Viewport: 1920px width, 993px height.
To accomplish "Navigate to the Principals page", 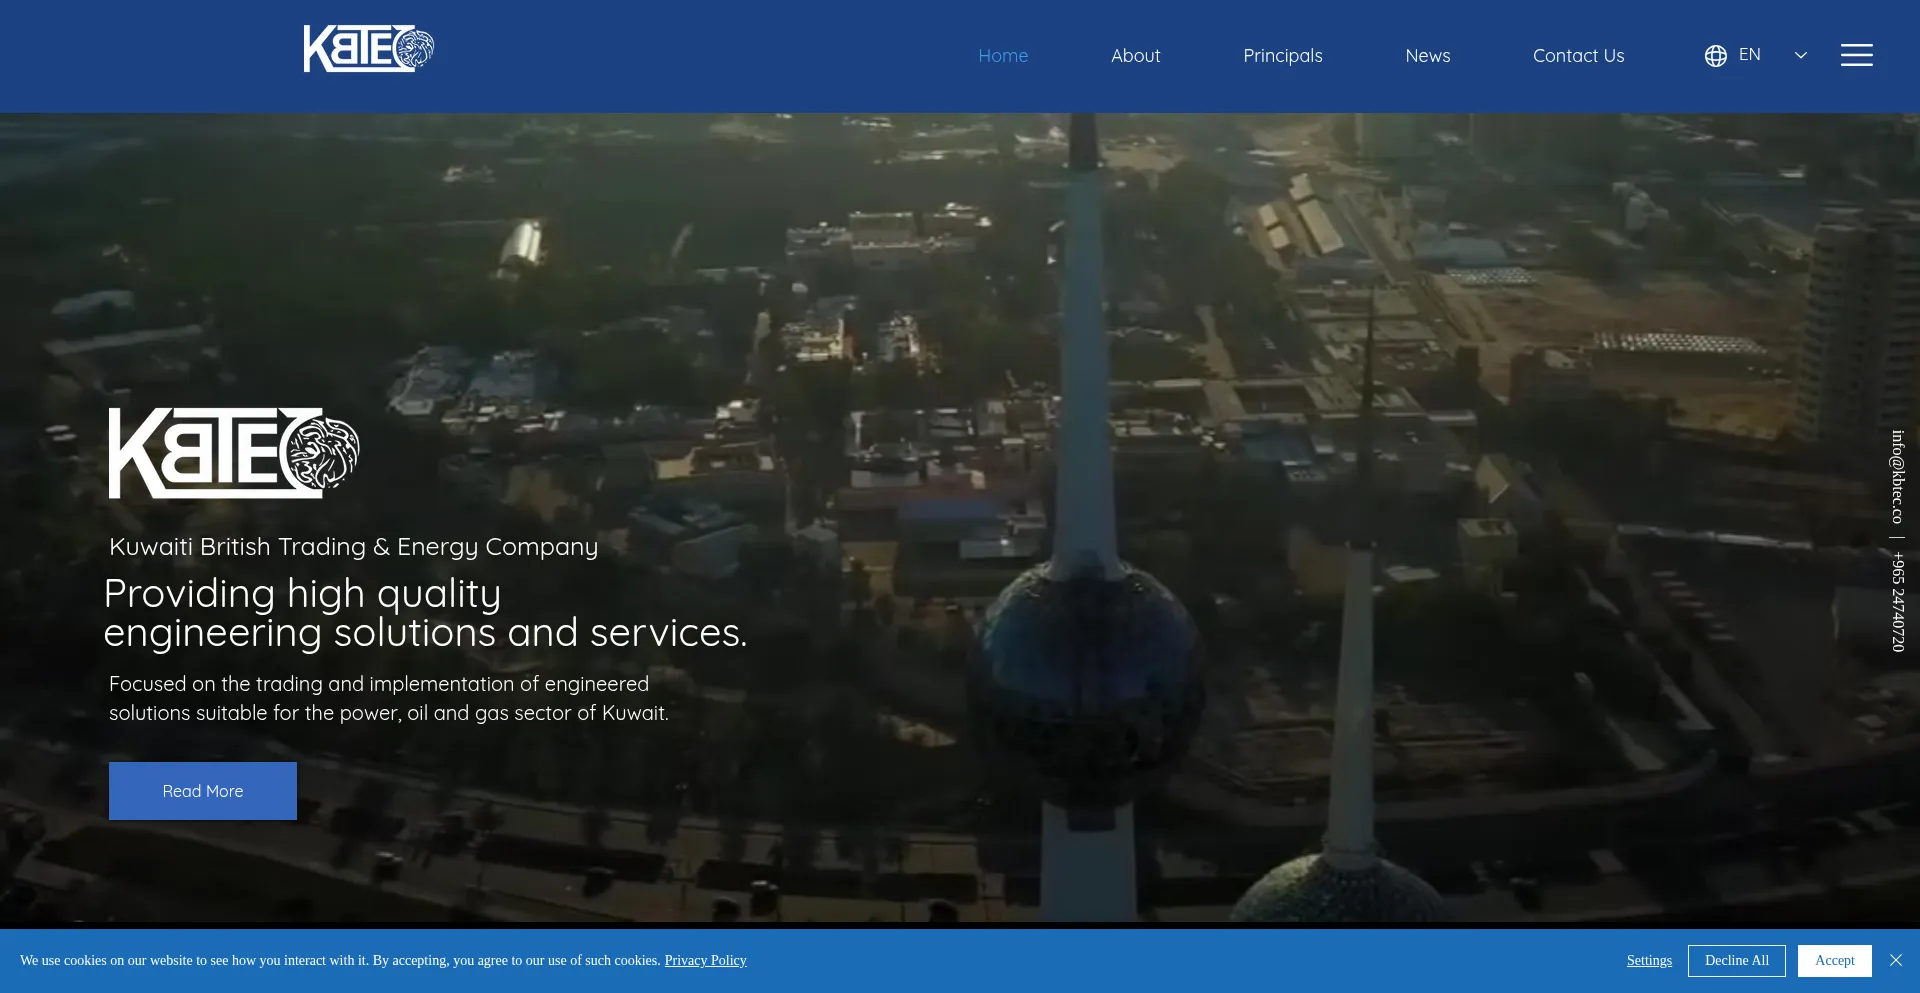I will (1282, 56).
